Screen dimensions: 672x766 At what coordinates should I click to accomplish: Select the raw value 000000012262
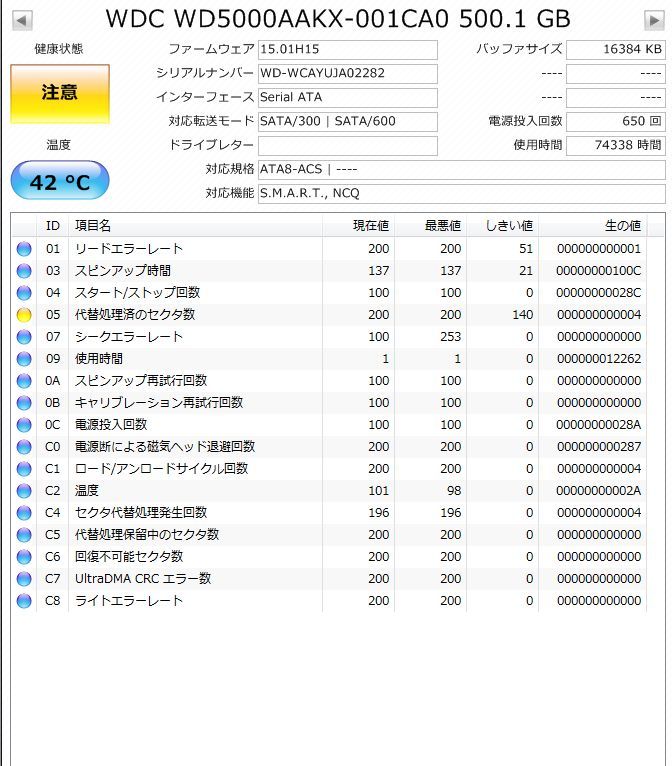(x=599, y=359)
